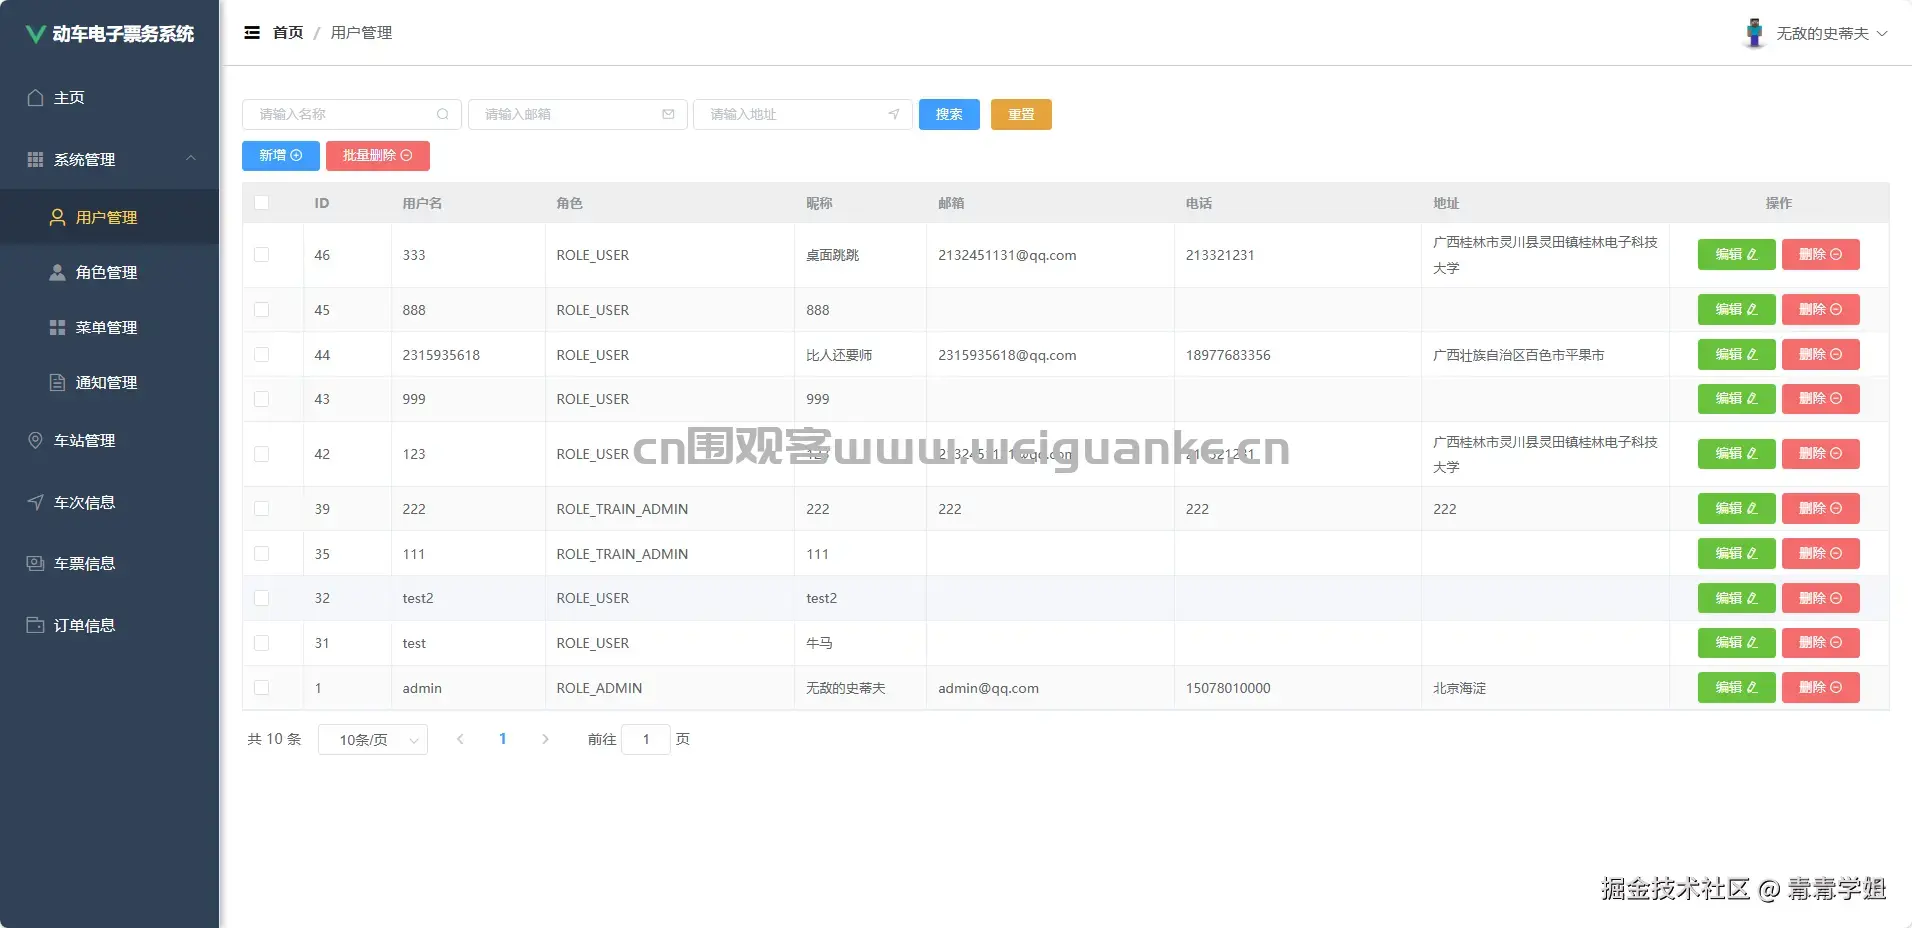
Task: Go to 车次信息 section
Action: pyautogui.click(x=109, y=502)
